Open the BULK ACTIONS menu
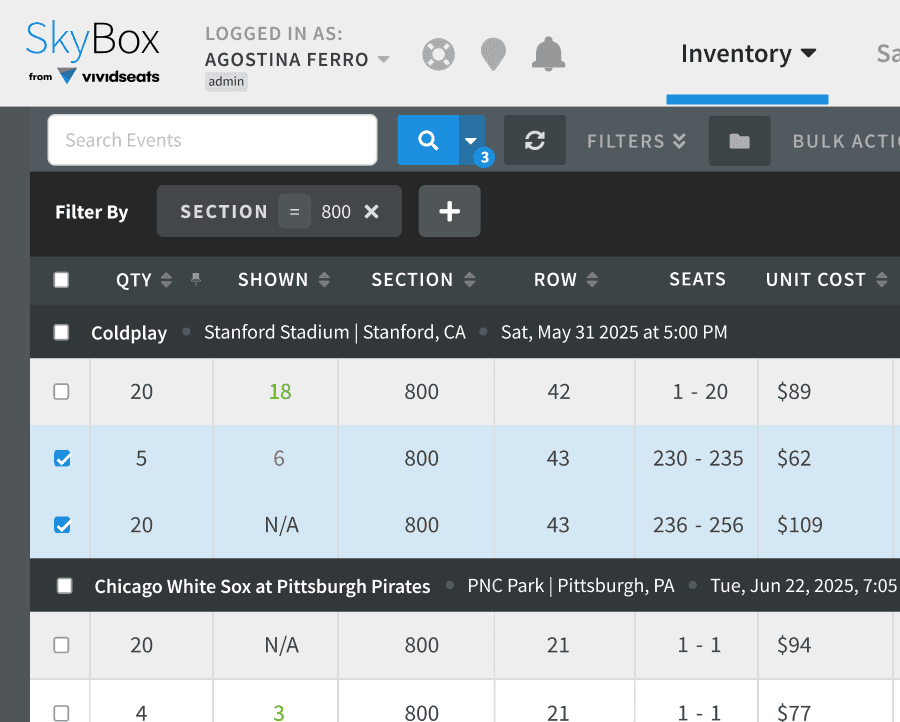The height and width of the screenshot is (722, 900). coord(845,141)
